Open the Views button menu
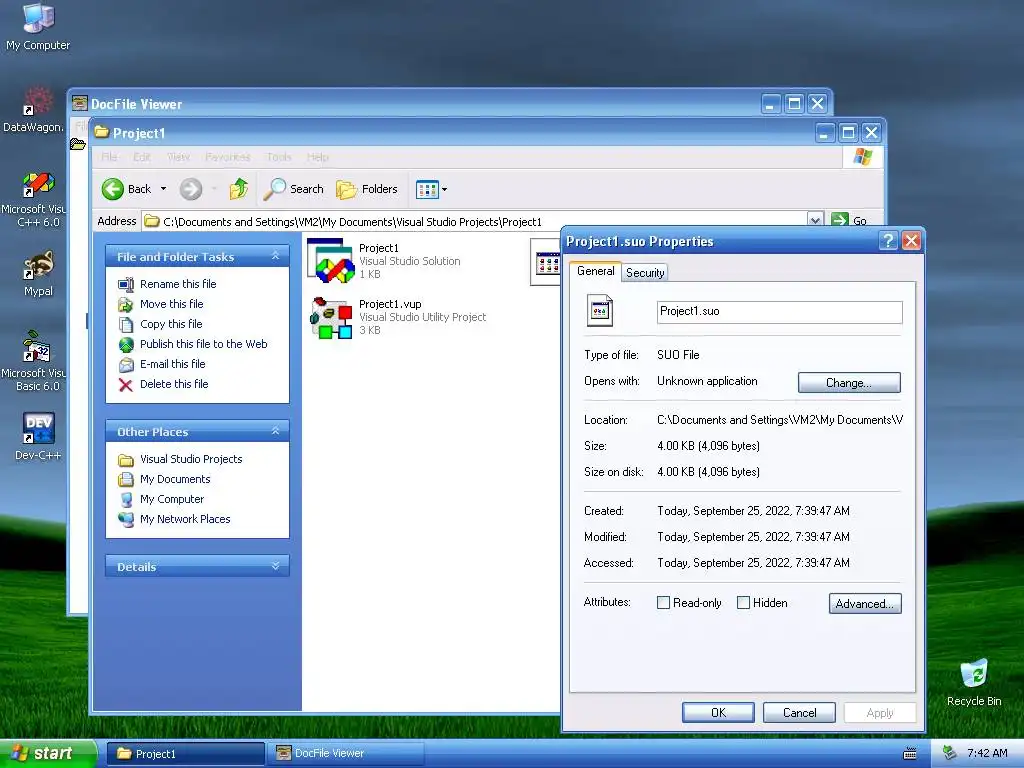1024x768 pixels. [x=431, y=189]
